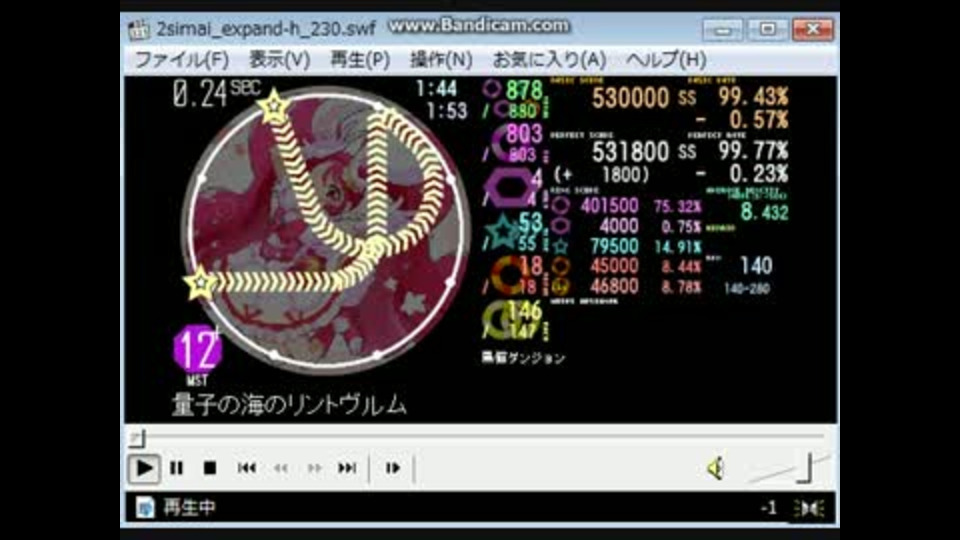Screen dimensions: 960x540
Task: Click the orange ring touch counter icon
Action: (x=508, y=275)
